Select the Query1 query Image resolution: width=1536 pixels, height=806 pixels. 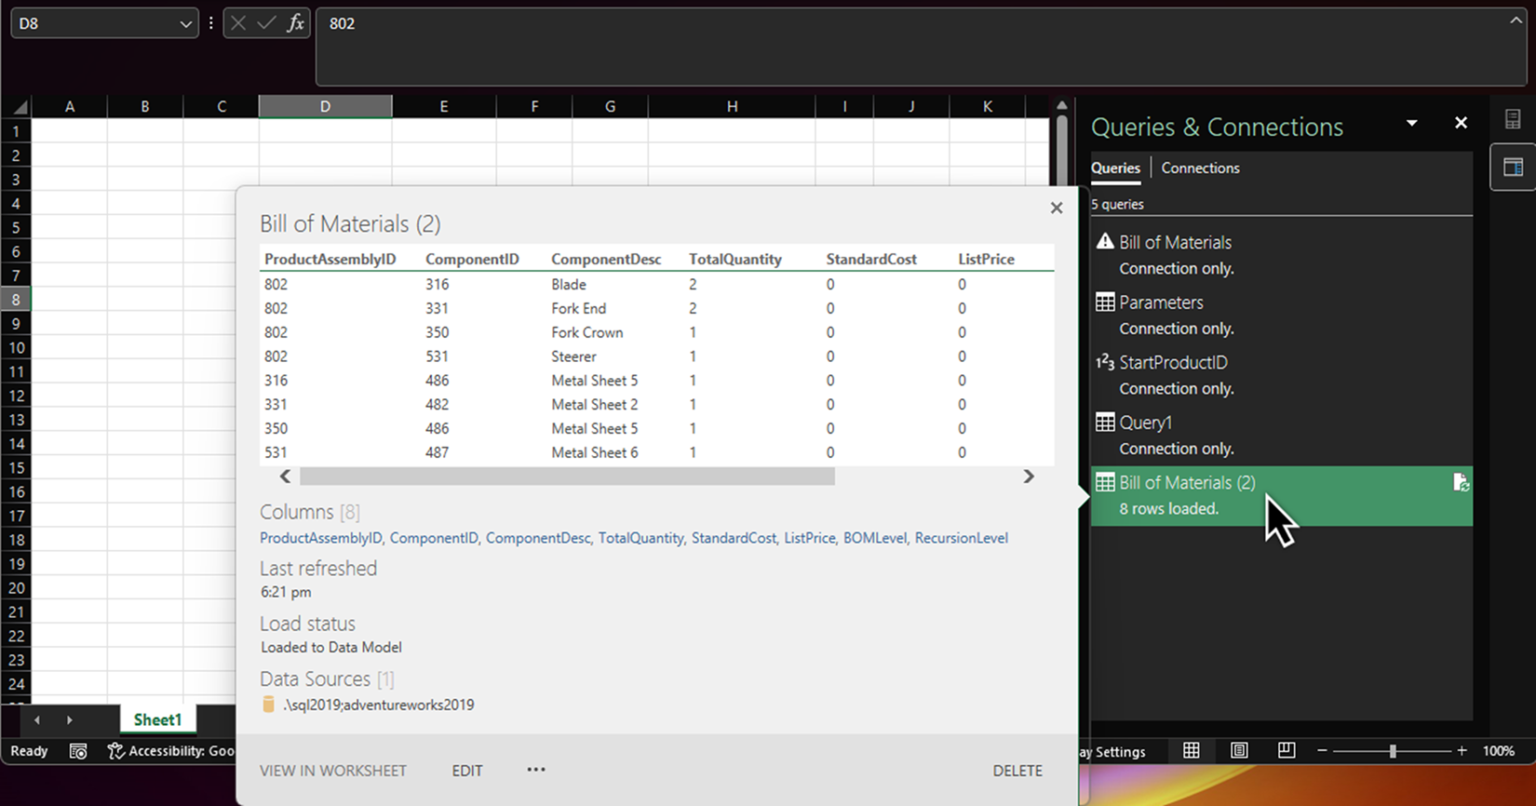tap(1281, 435)
